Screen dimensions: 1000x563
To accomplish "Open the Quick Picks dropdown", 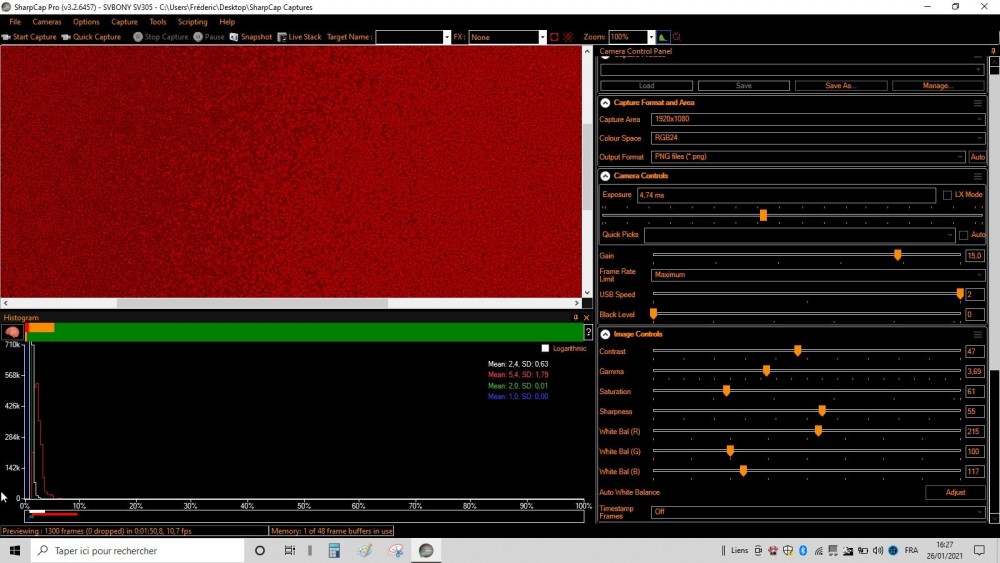I will point(799,235).
